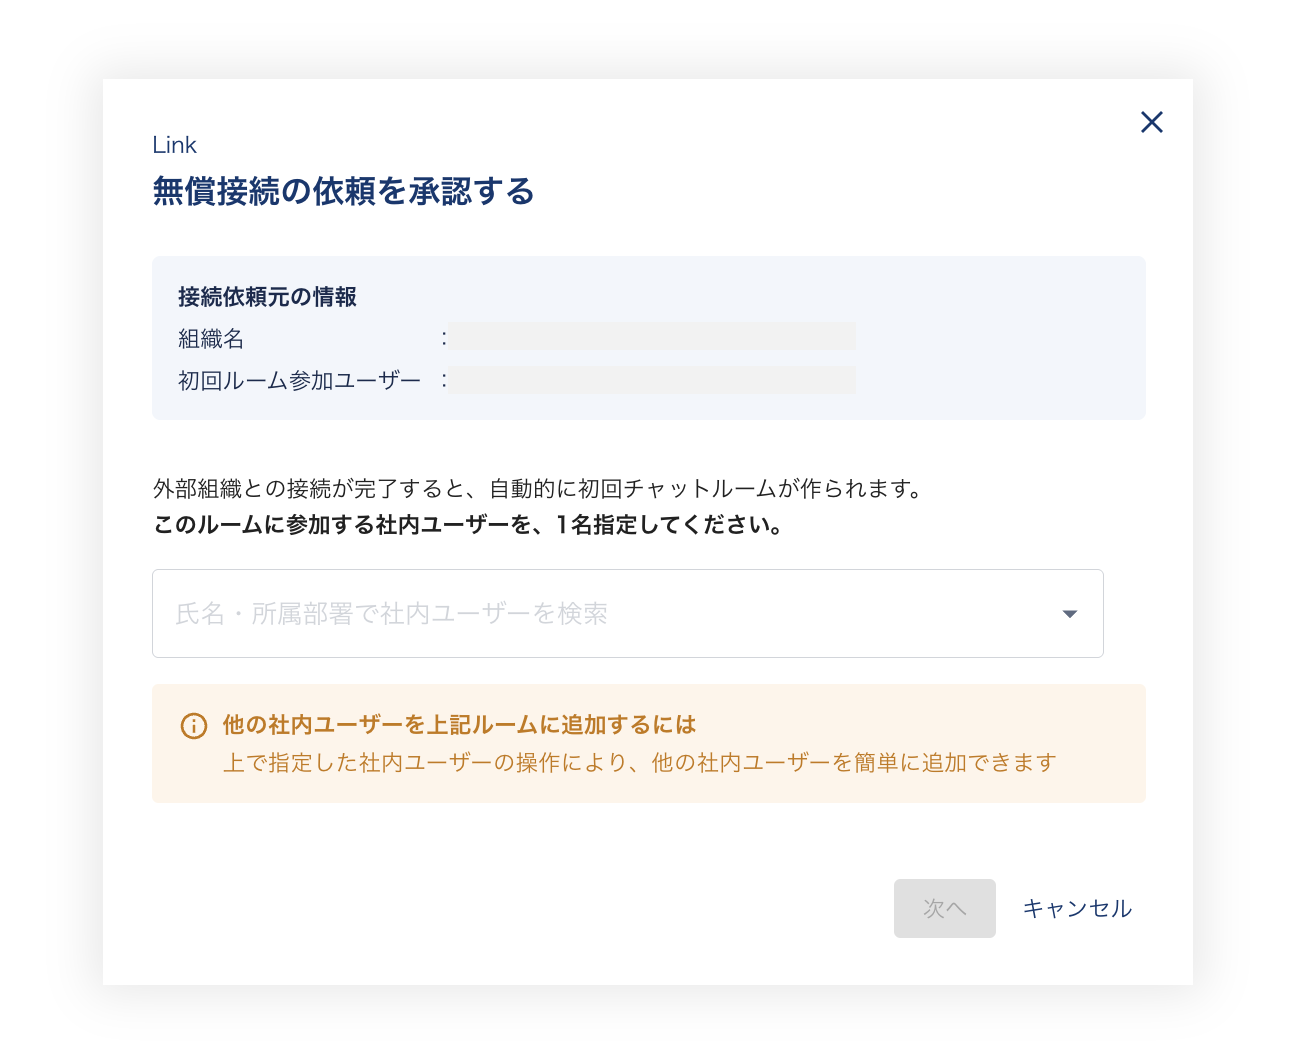
Task: Select the 無償接続の依頼を承認する heading
Action: [x=343, y=191]
